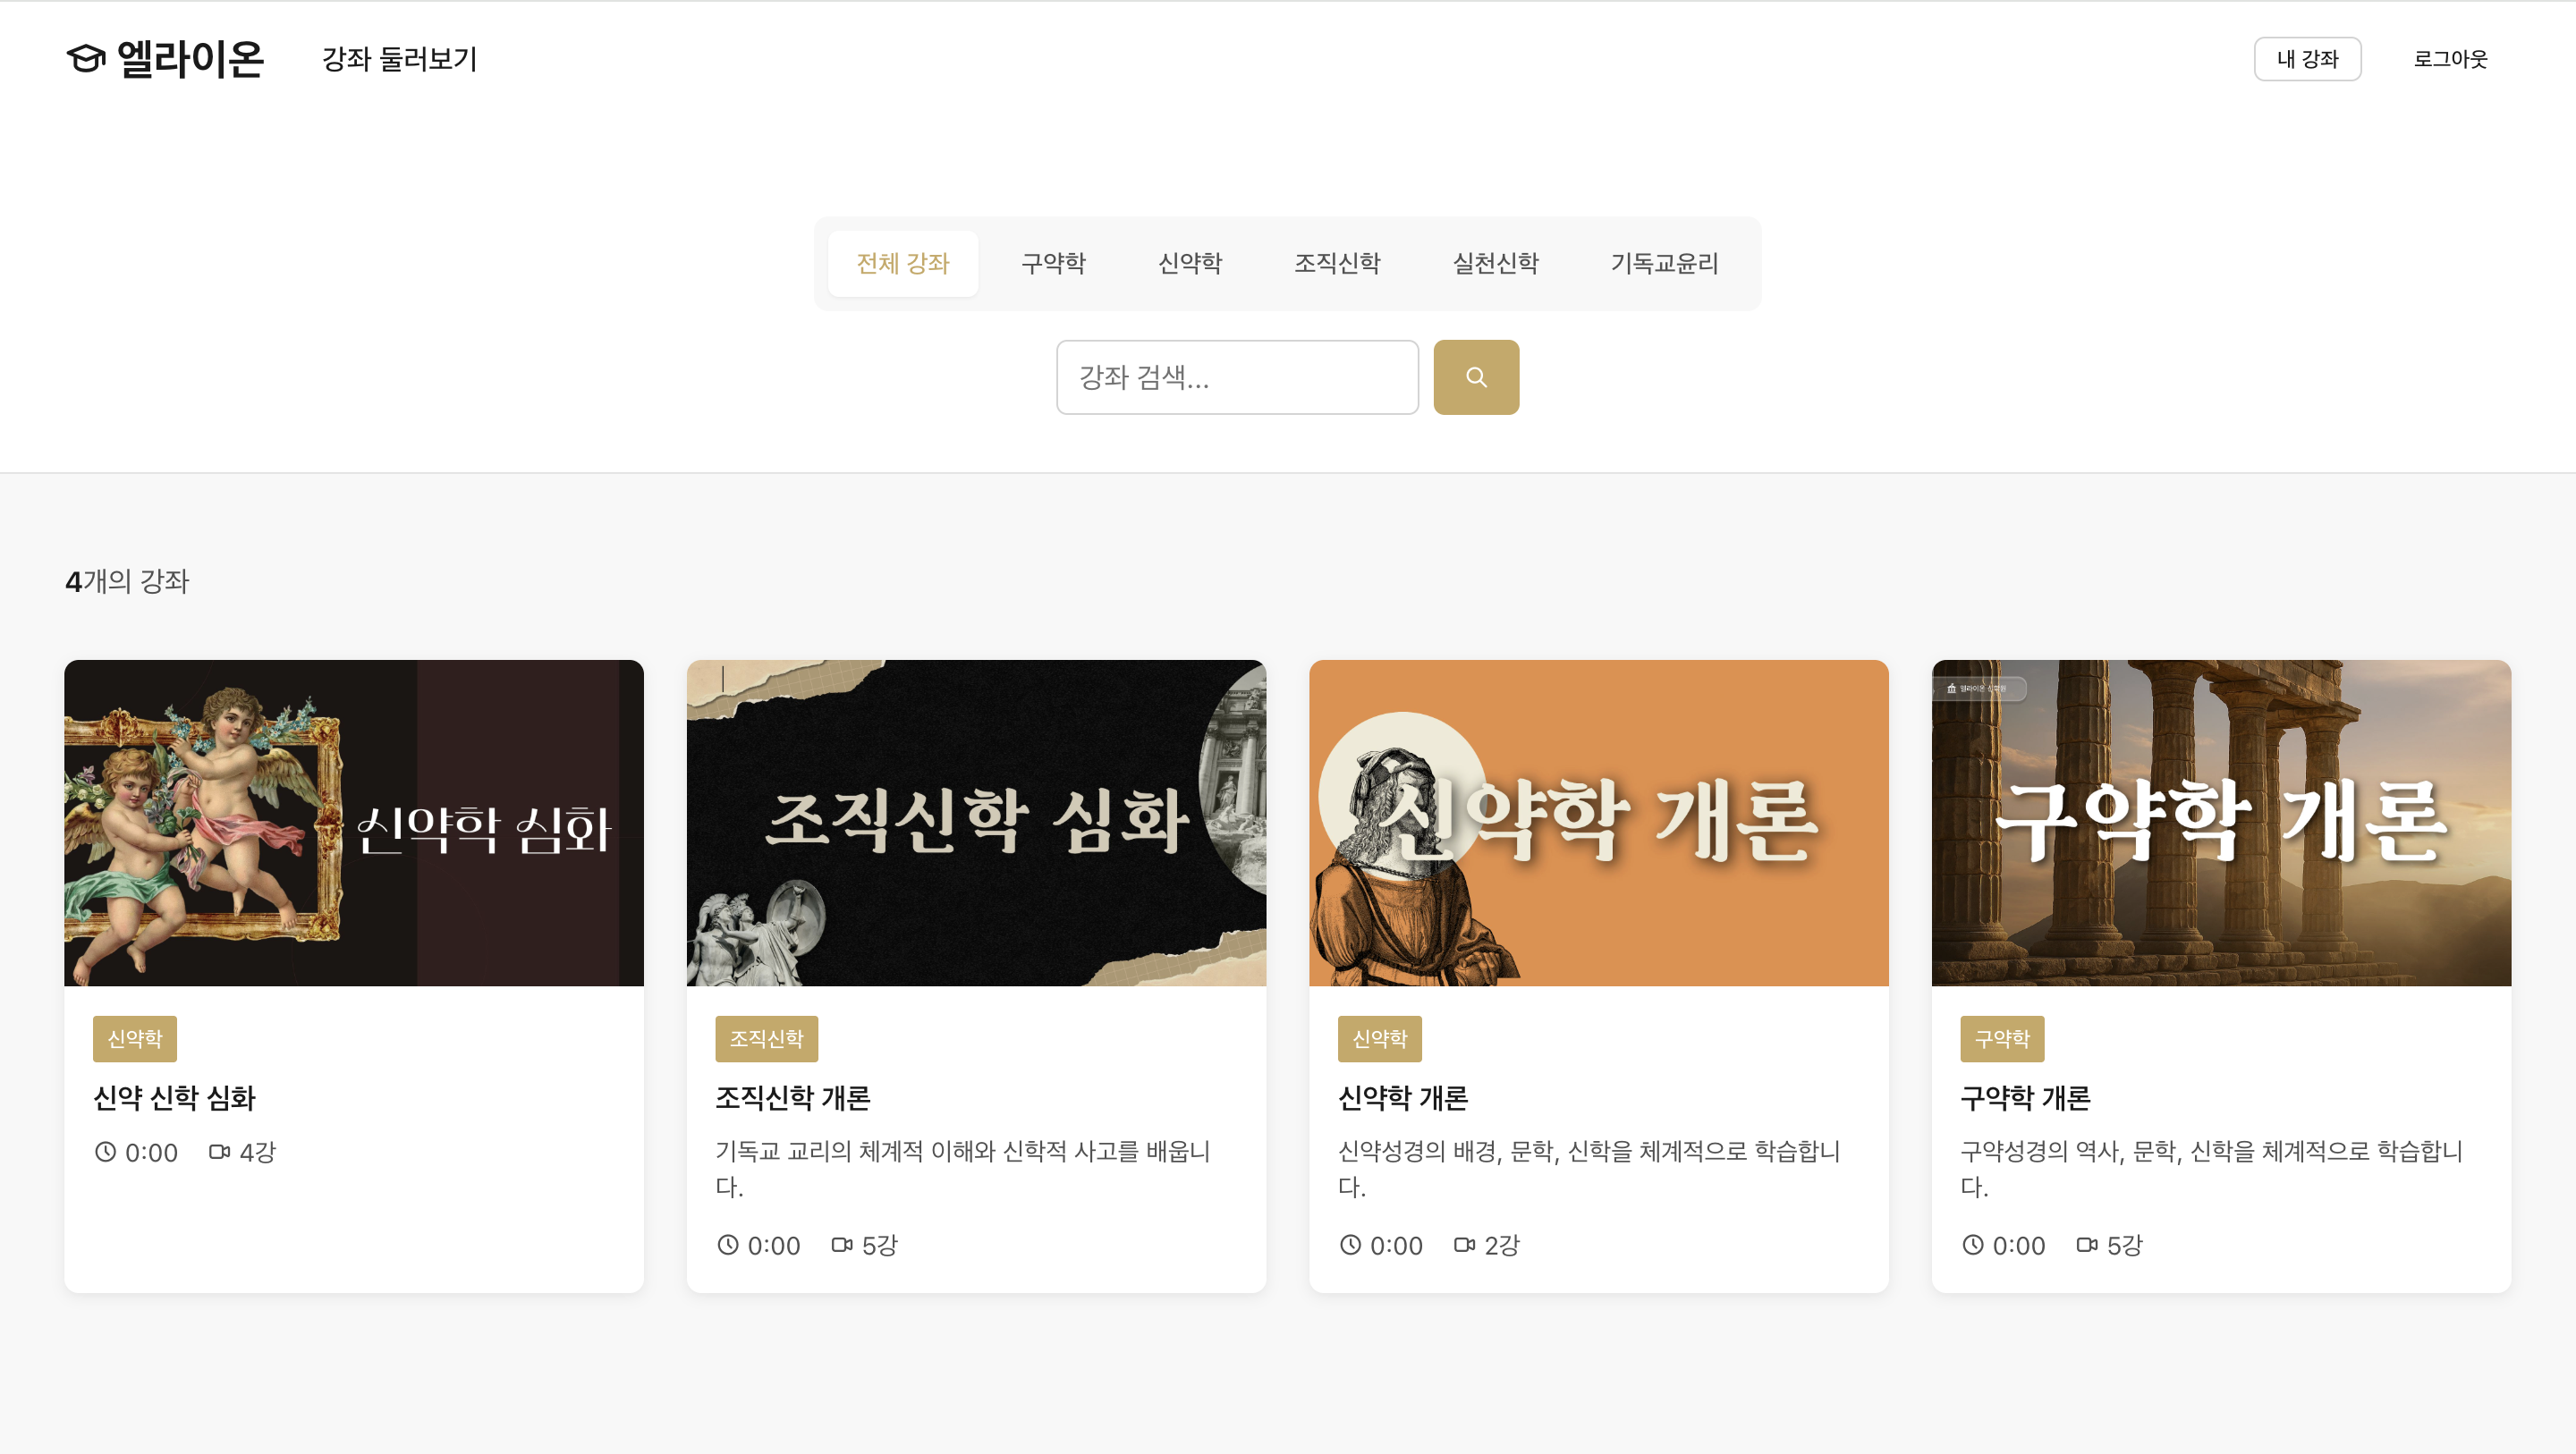Screen dimensions: 2576x1454
Task: Click the video icon beside 2강
Action: click(1464, 1245)
